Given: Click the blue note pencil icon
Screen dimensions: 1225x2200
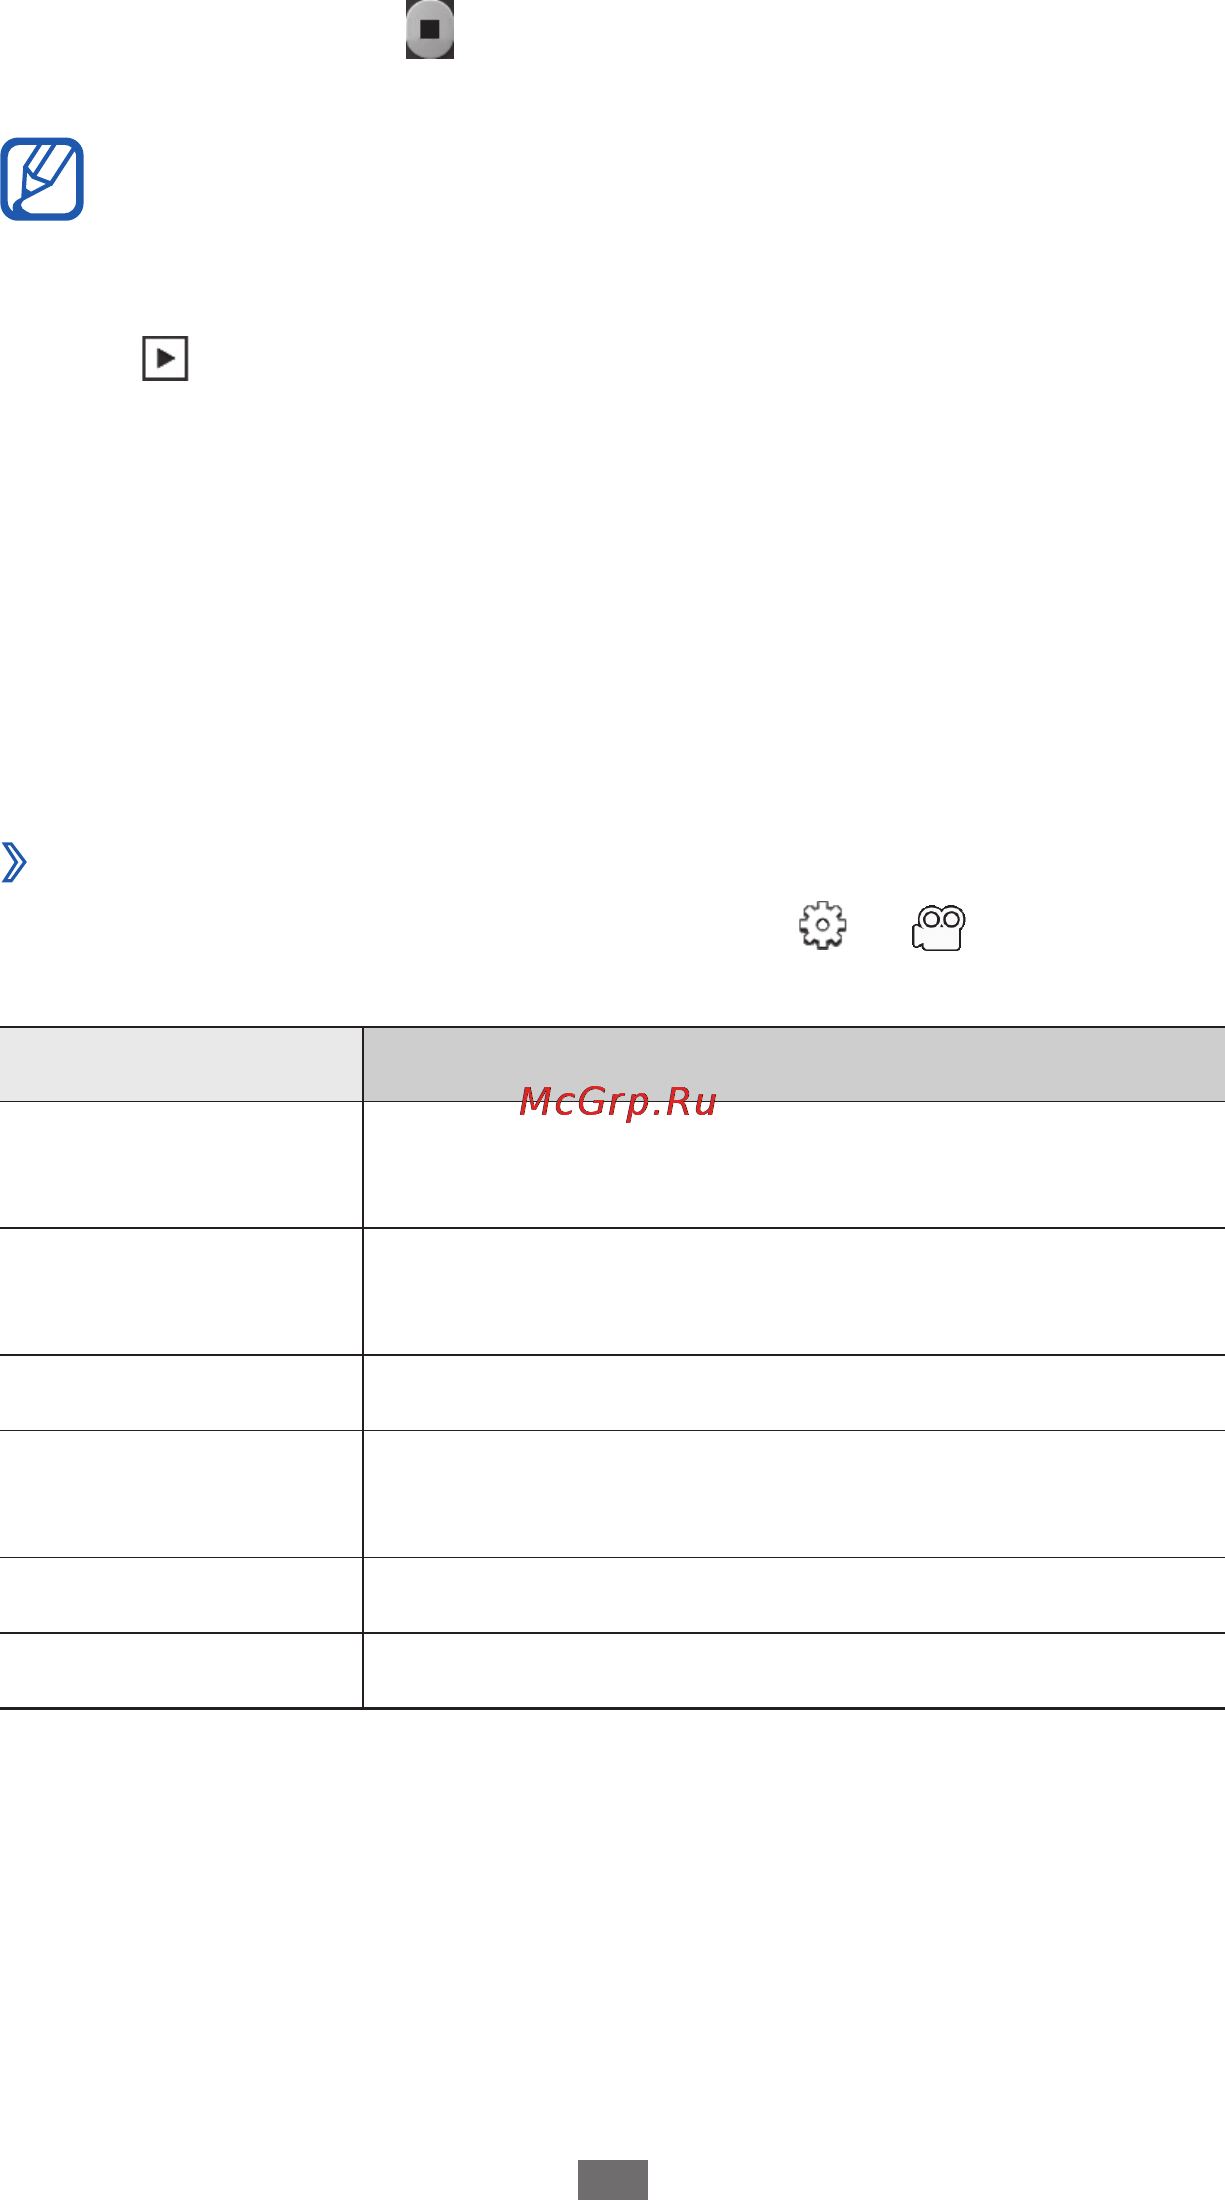Looking at the screenshot, I should tap(42, 179).
